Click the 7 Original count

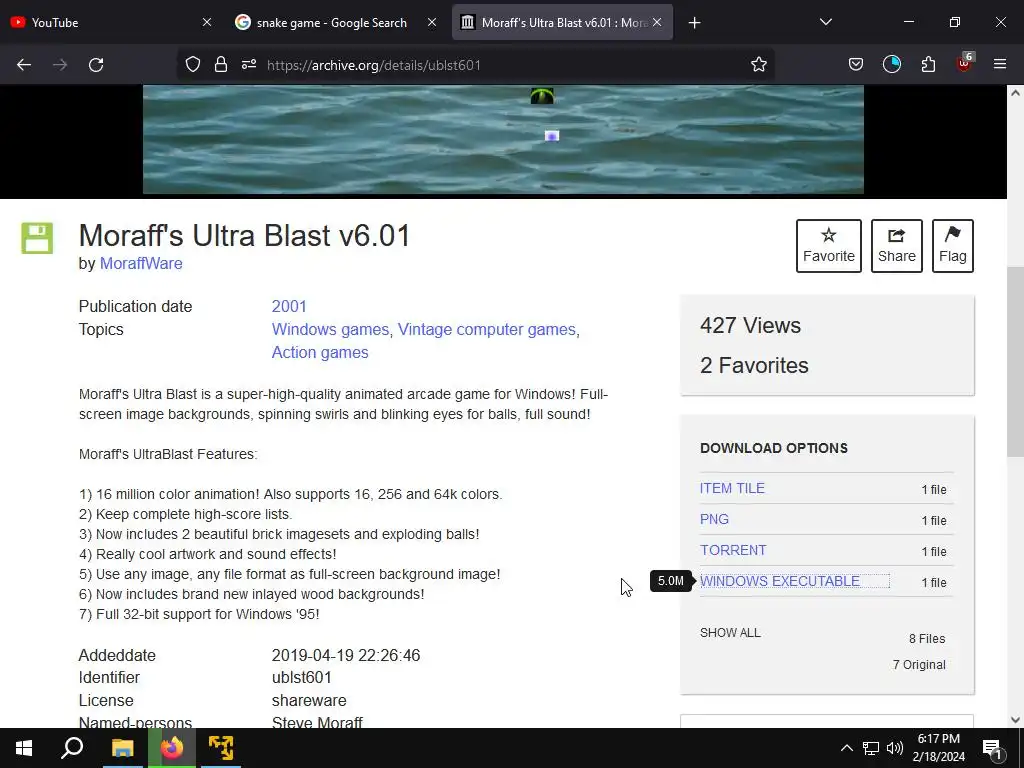tap(920, 665)
